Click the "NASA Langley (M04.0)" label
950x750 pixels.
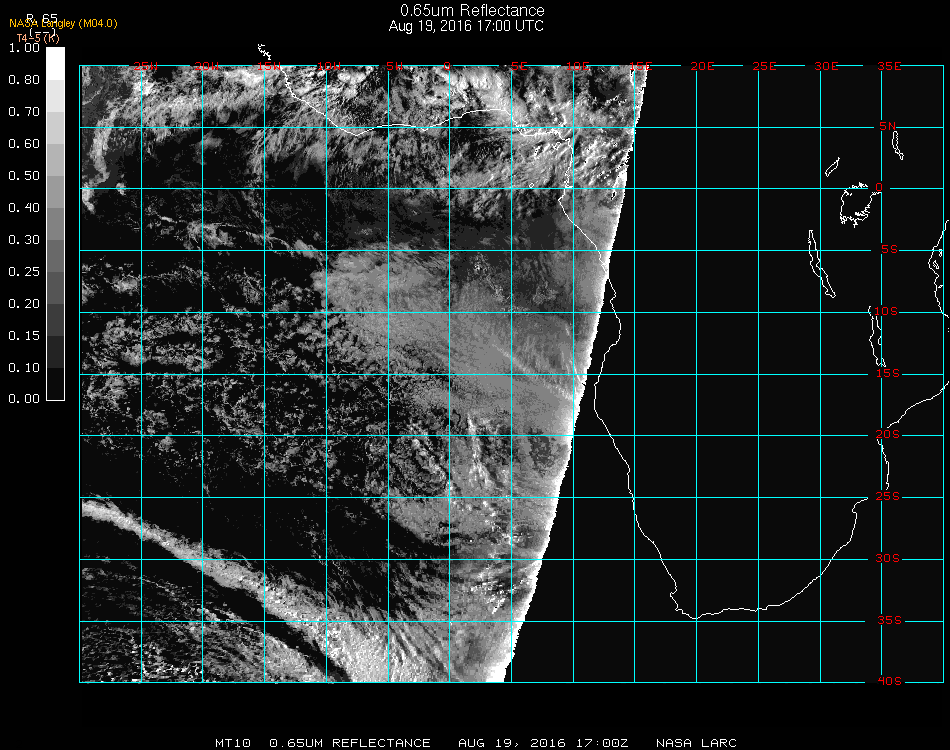63,24
